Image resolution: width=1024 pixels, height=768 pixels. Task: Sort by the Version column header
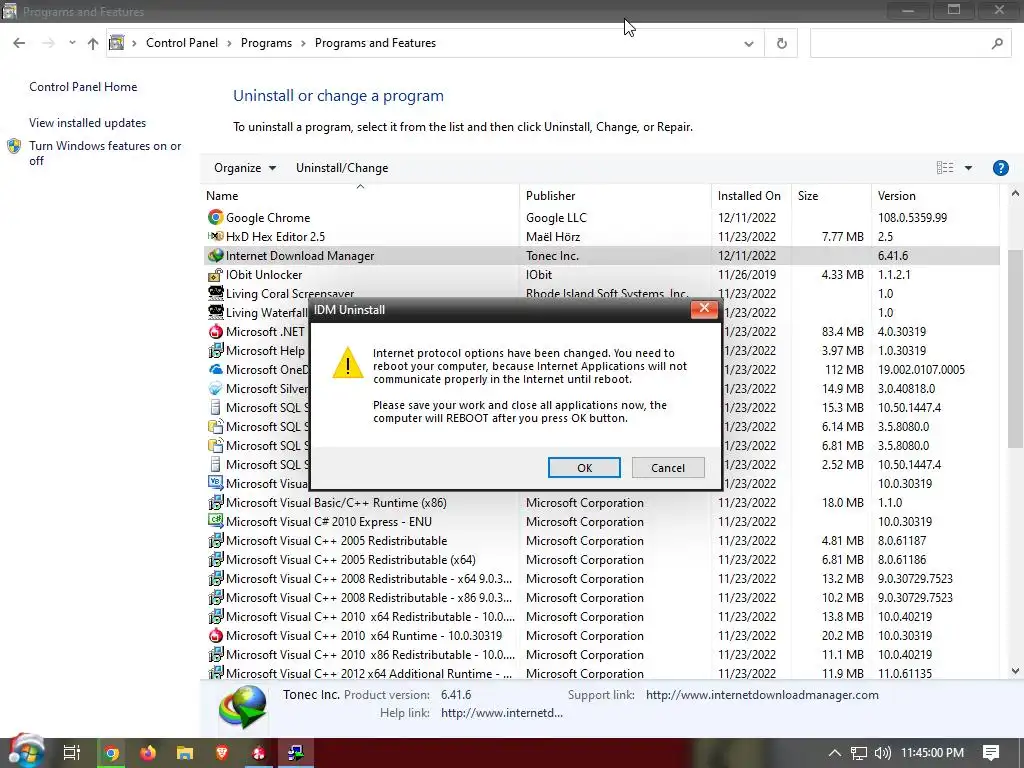[935, 196]
